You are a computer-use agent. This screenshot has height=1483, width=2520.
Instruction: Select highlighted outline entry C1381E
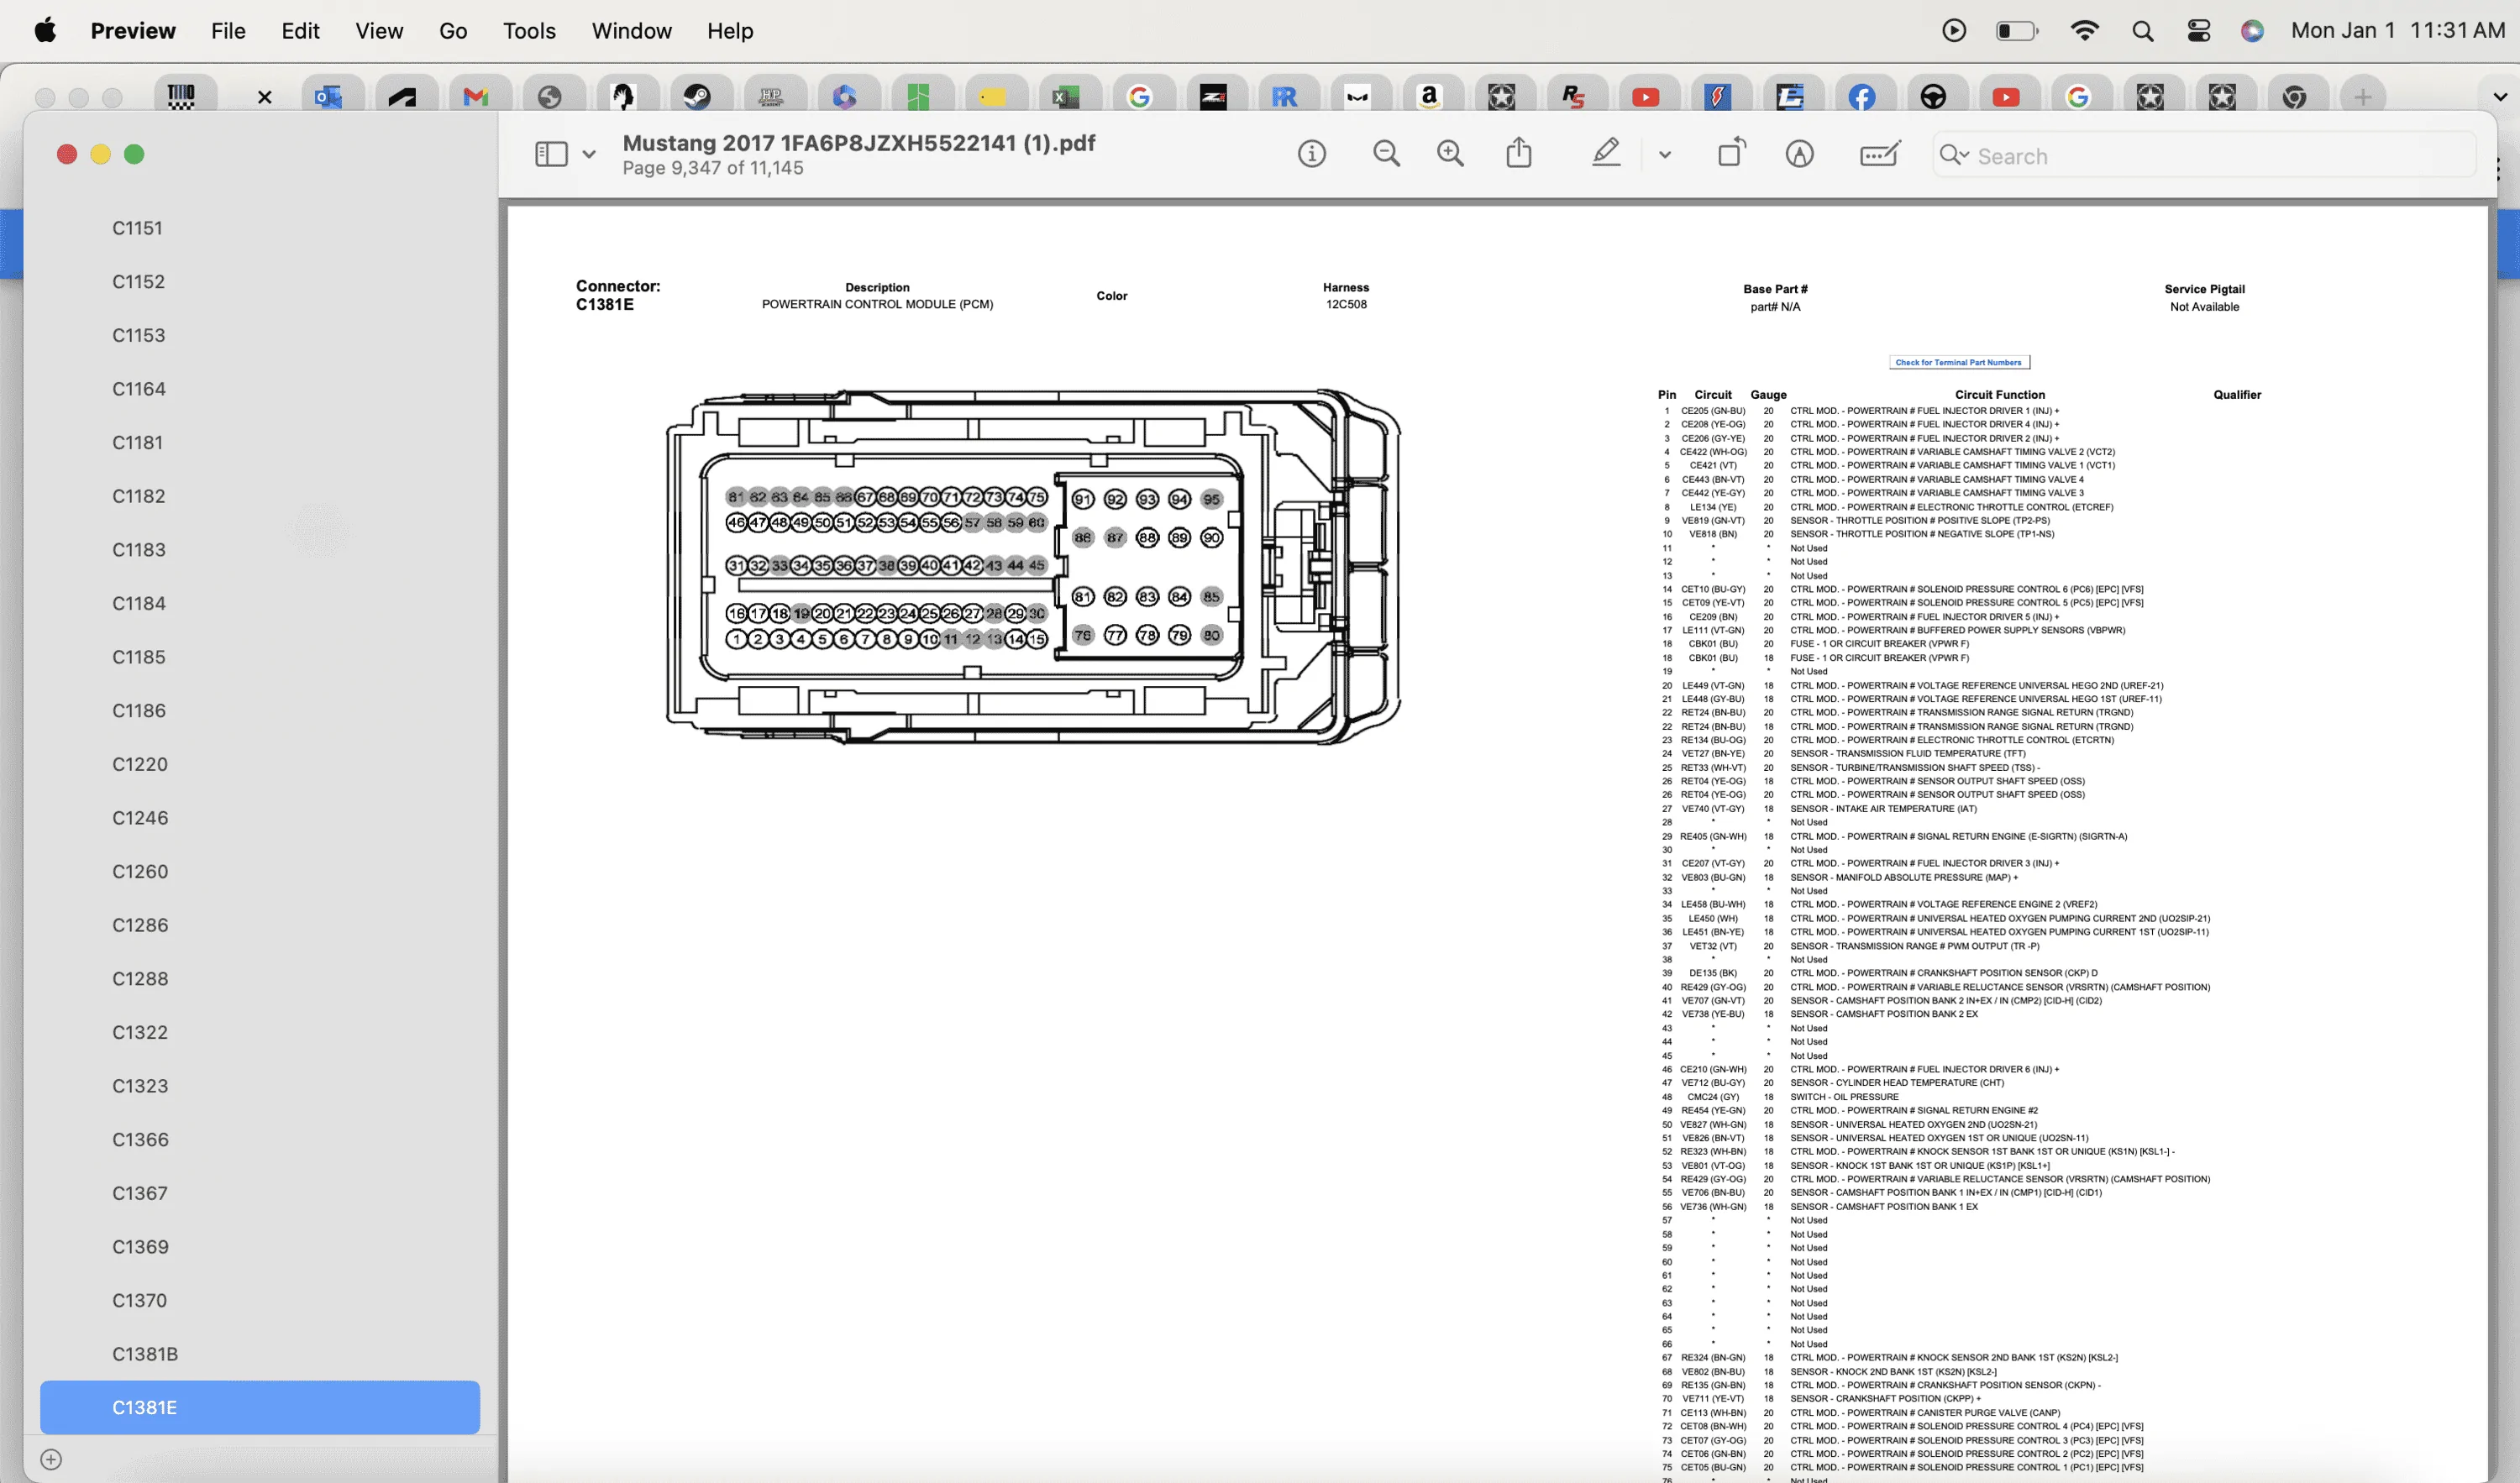tap(259, 1407)
